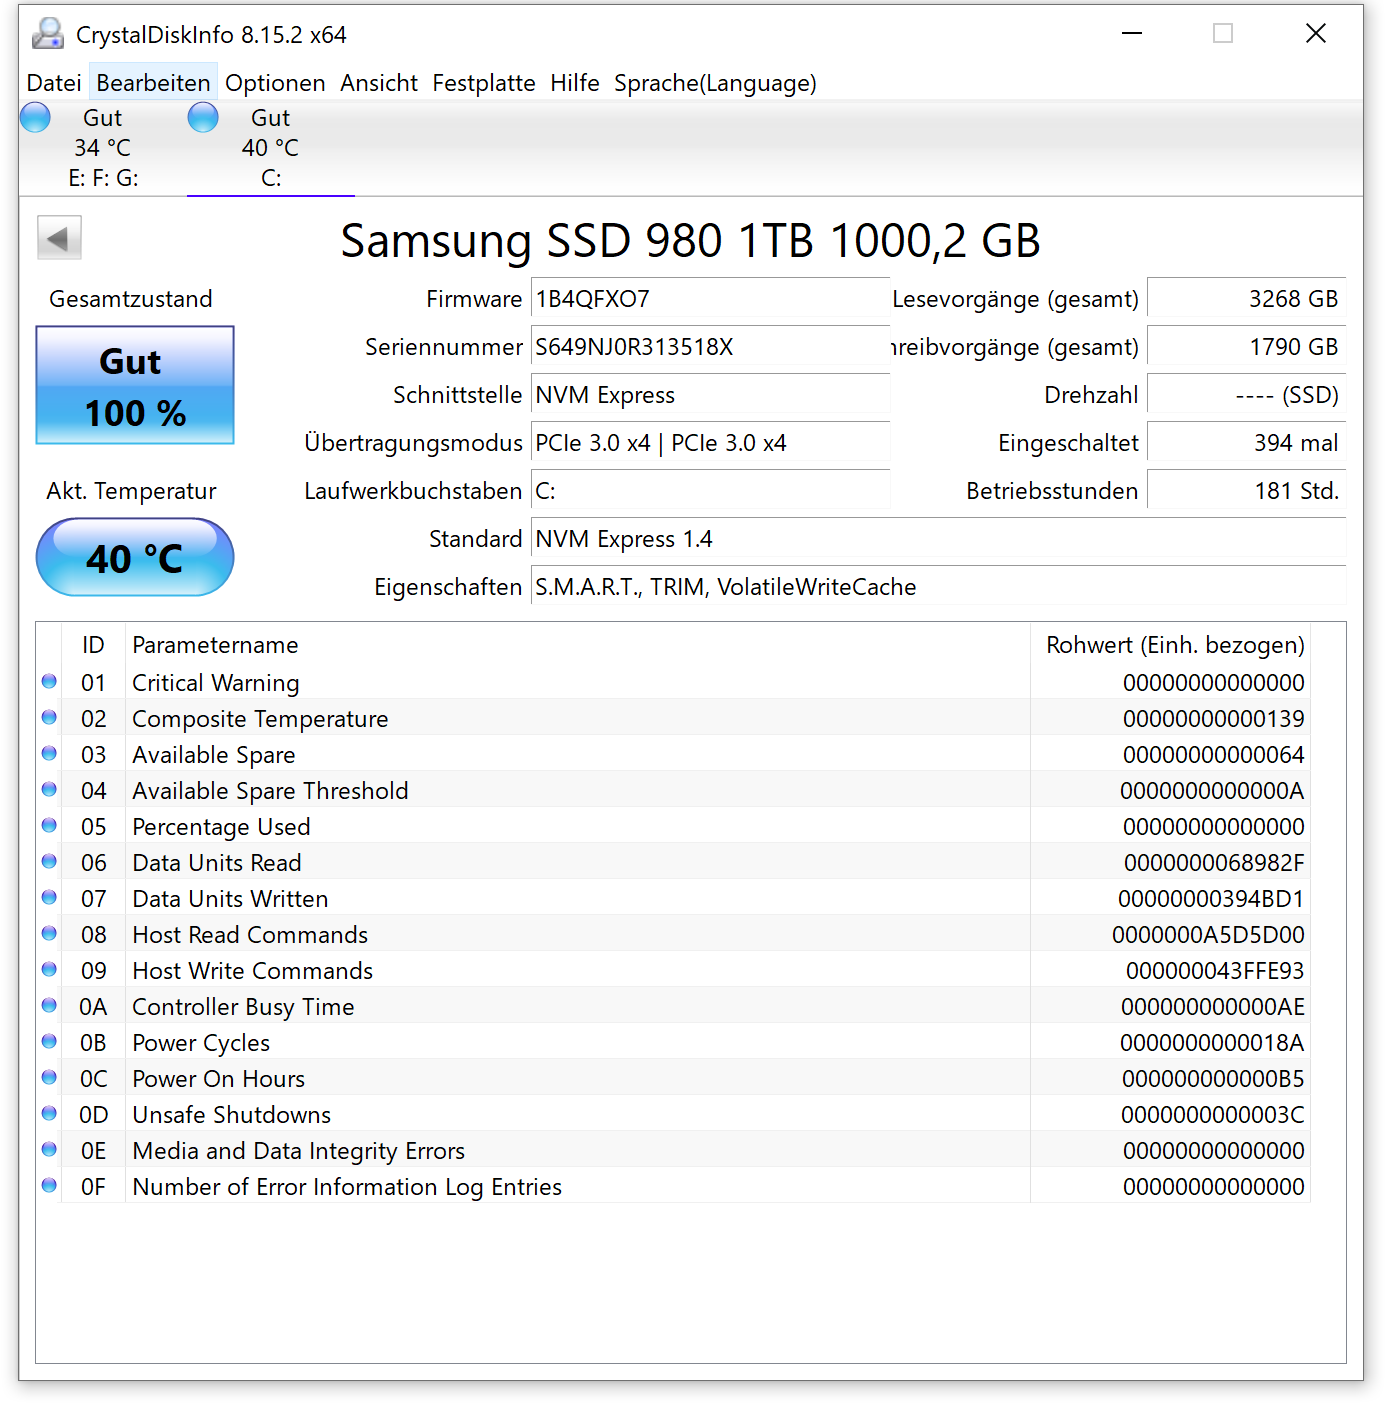Click the Samsung SSD 980 1TB title

pos(690,241)
